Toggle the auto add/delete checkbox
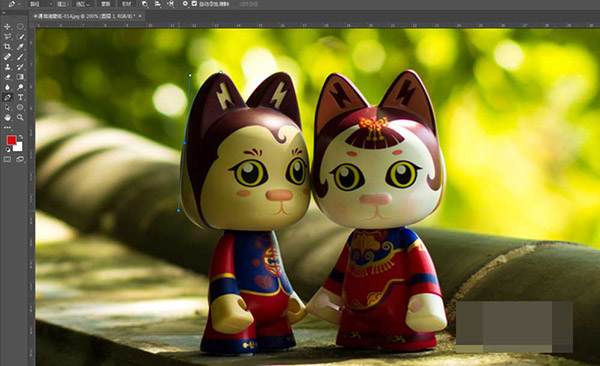The image size is (600, 366). pos(194,4)
